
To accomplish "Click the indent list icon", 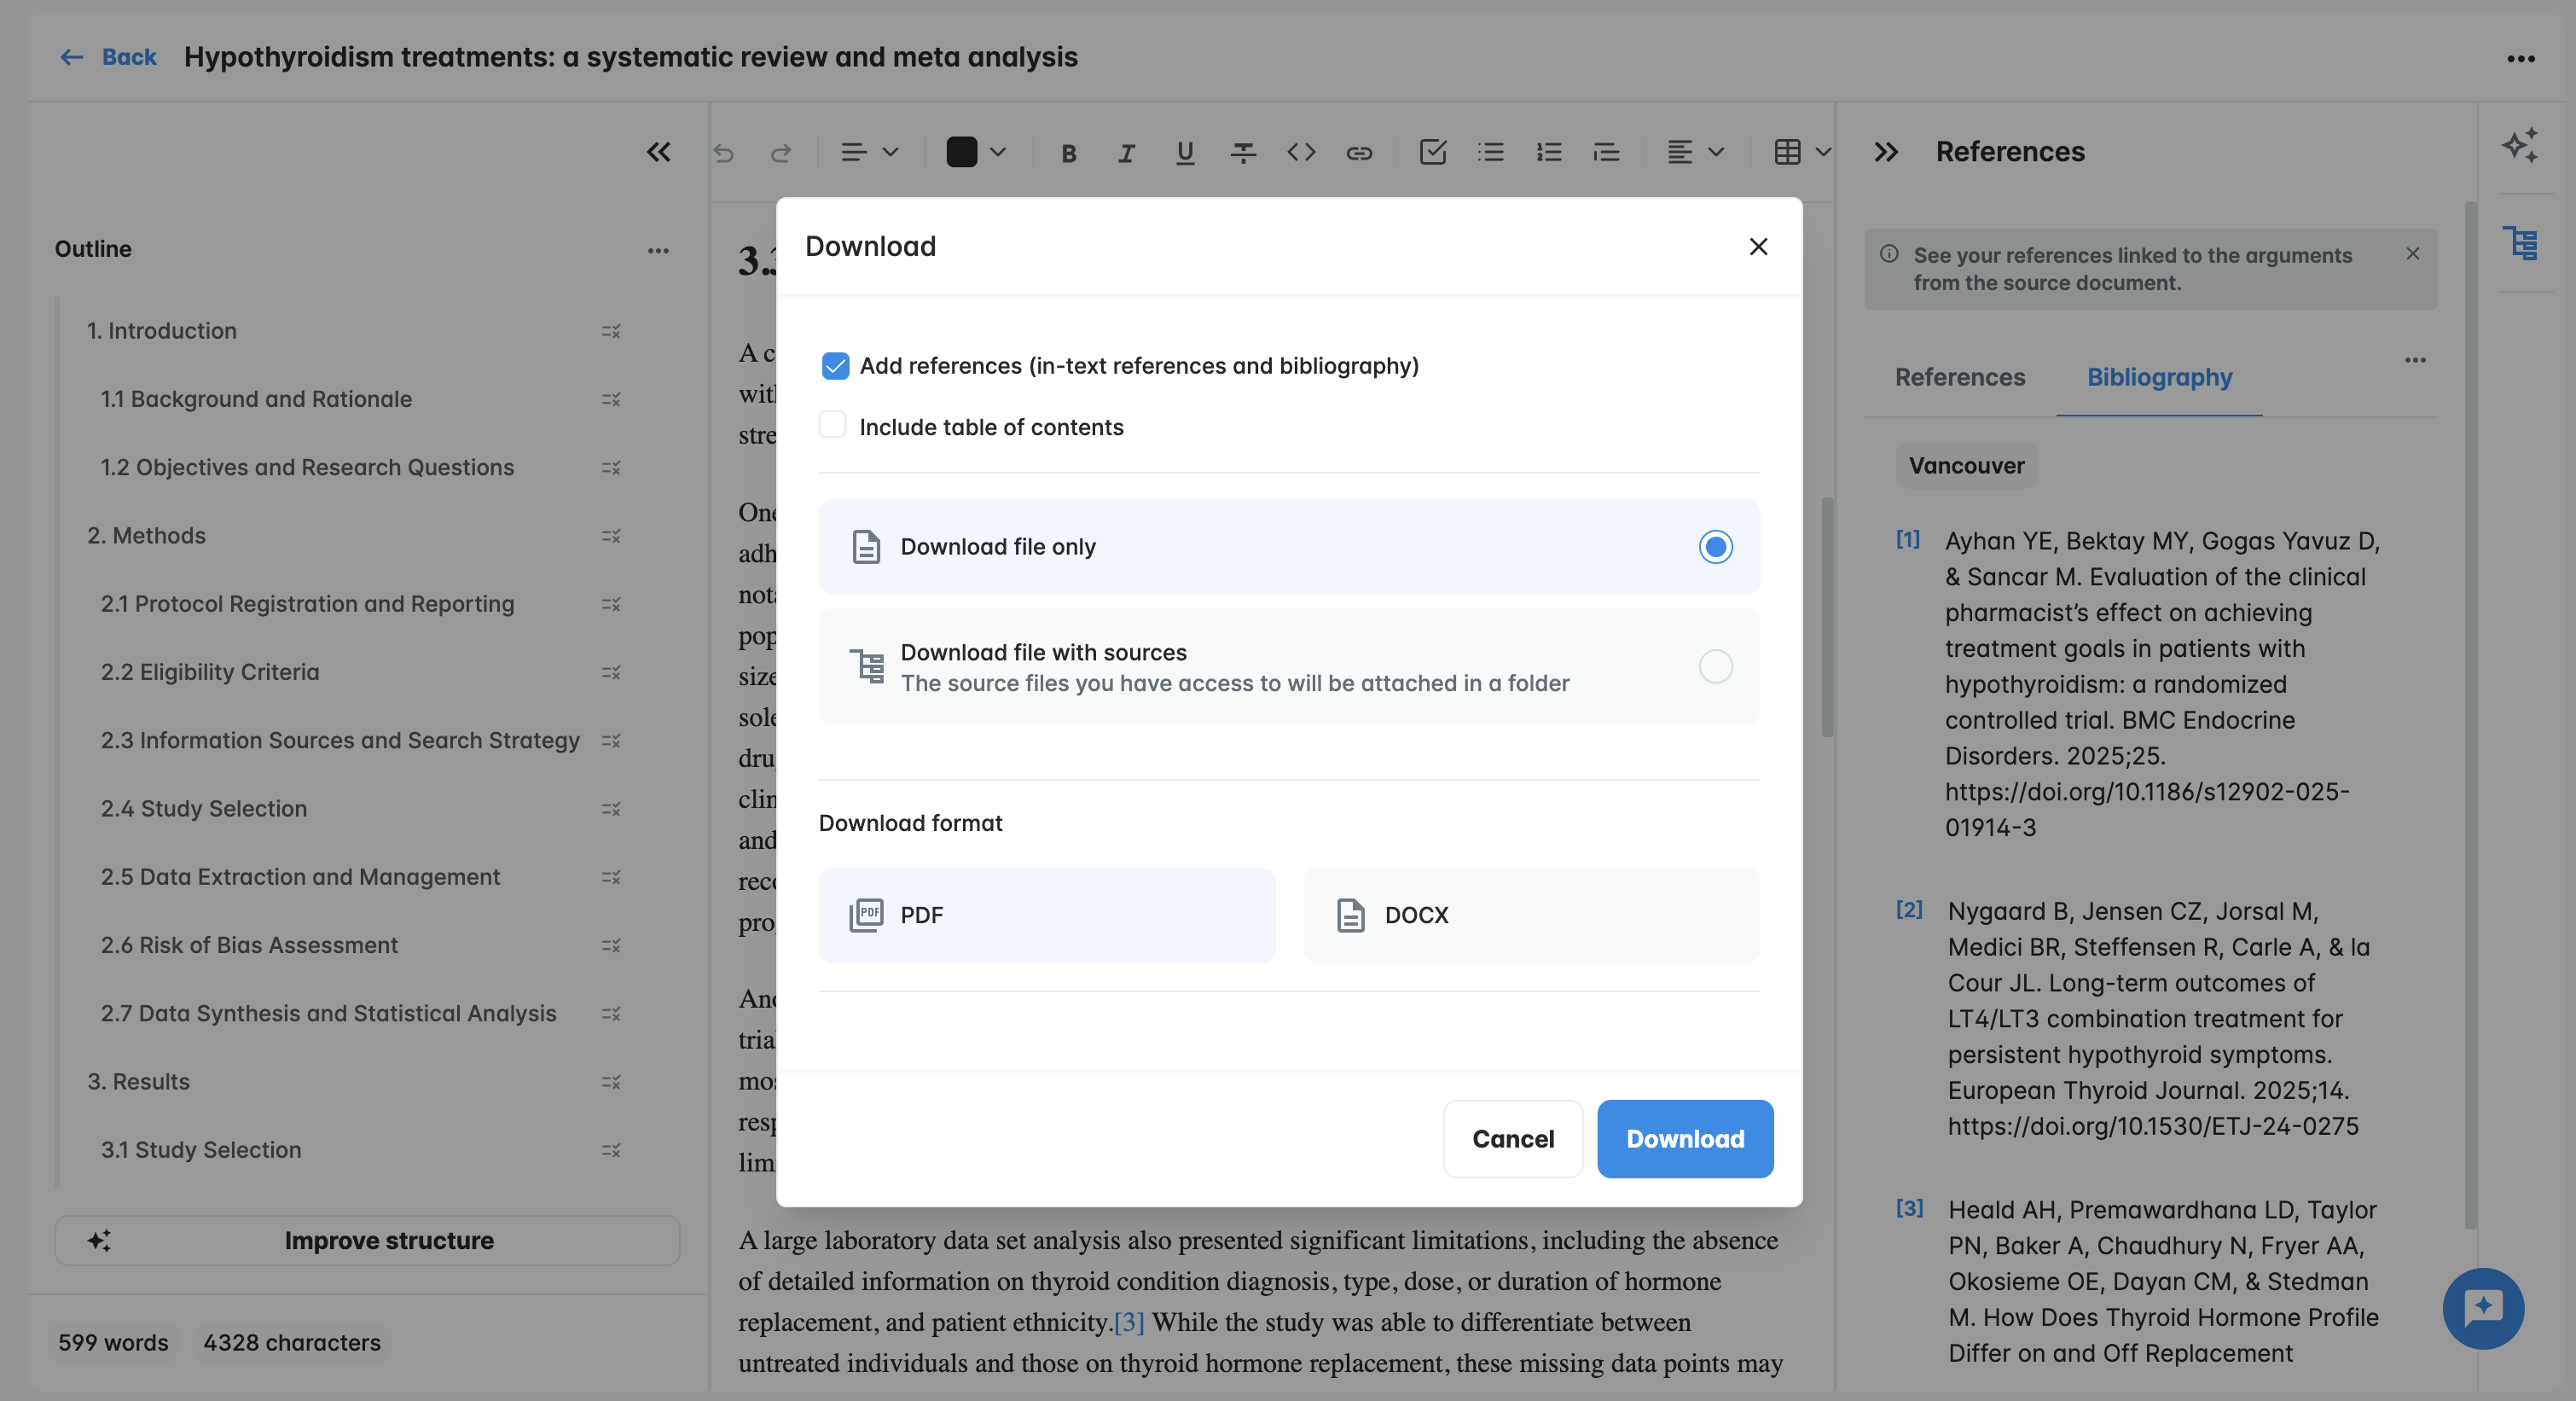I will [1607, 152].
